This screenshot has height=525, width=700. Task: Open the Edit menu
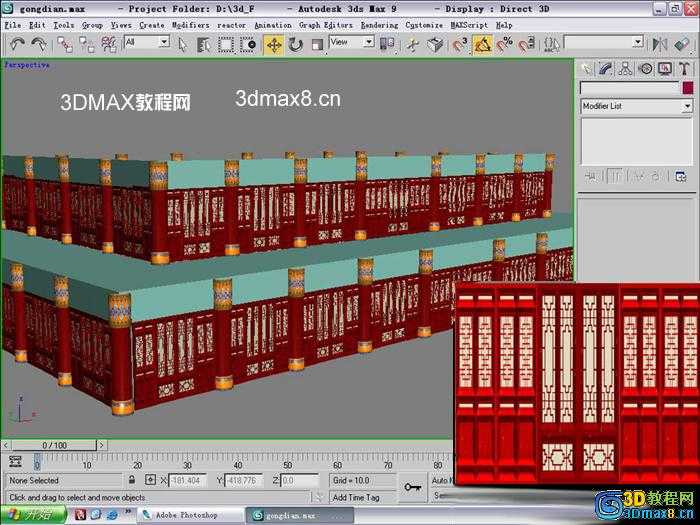[37, 25]
